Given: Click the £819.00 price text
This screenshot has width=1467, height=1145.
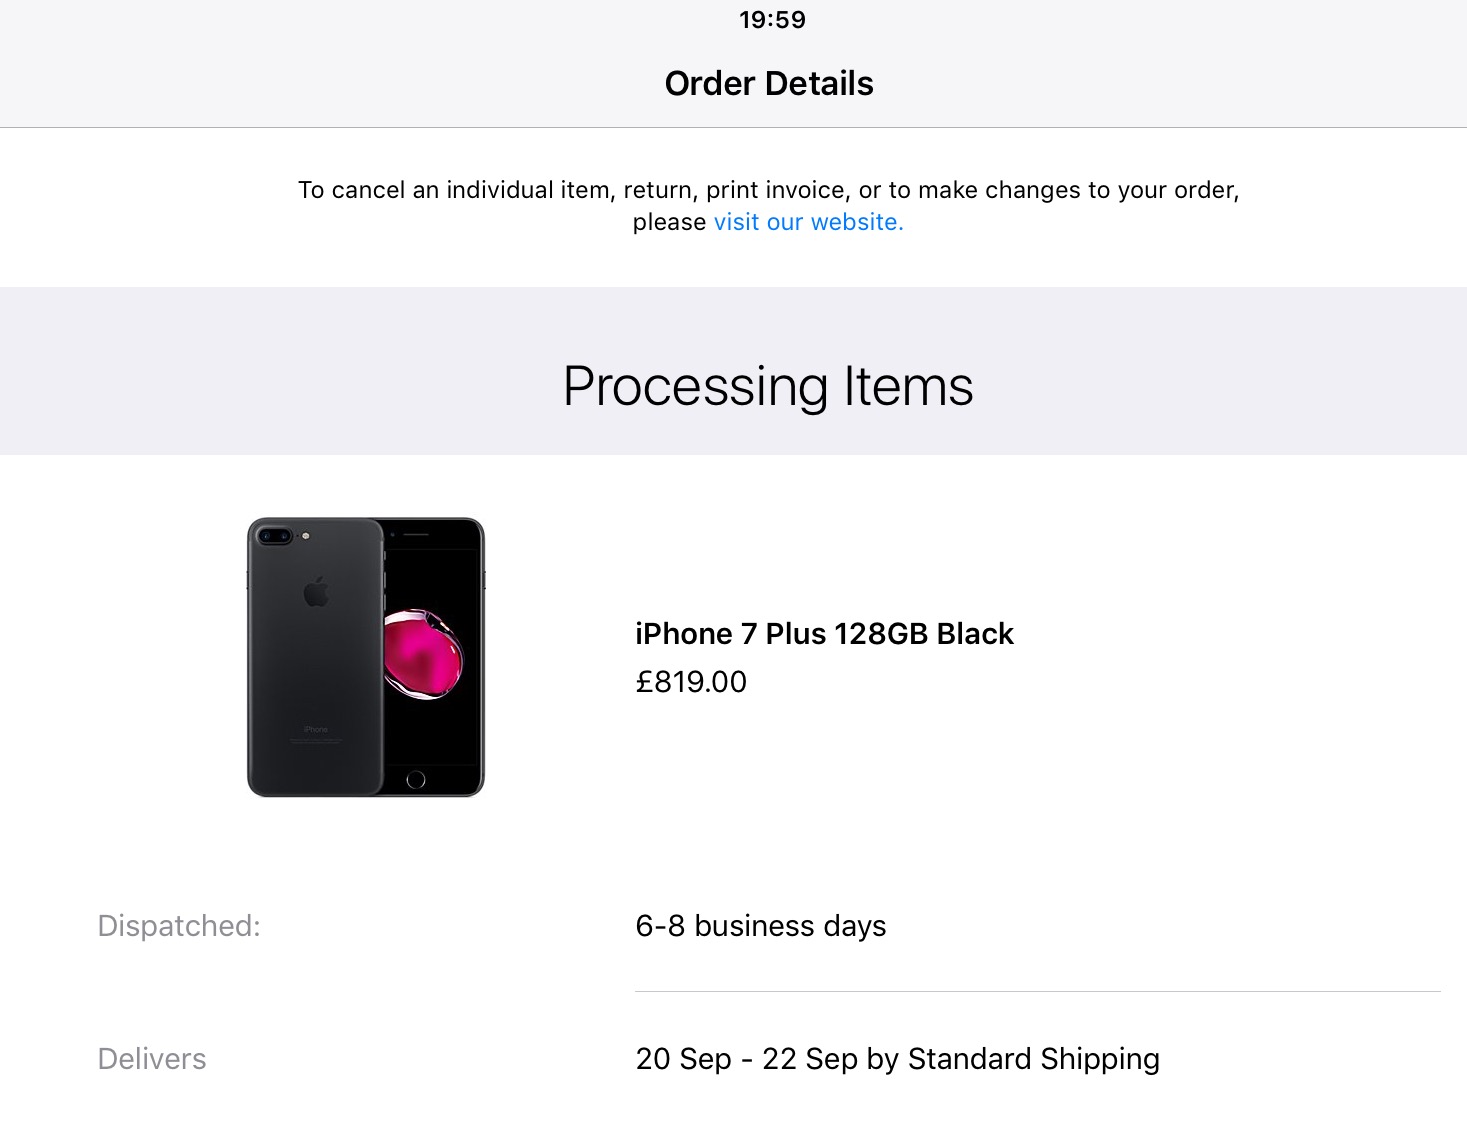Looking at the screenshot, I should [x=691, y=682].
